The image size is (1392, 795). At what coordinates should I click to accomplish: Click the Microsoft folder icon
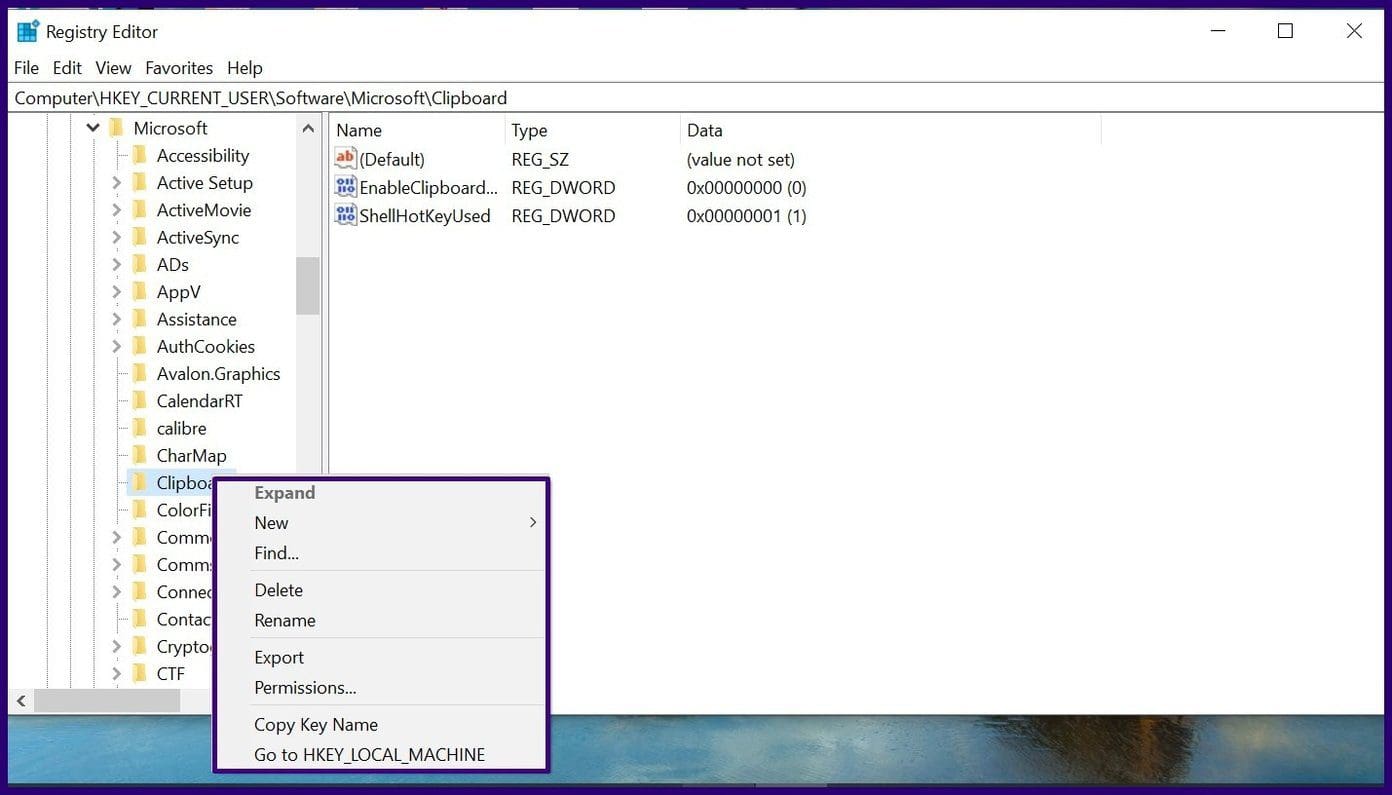tap(117, 128)
